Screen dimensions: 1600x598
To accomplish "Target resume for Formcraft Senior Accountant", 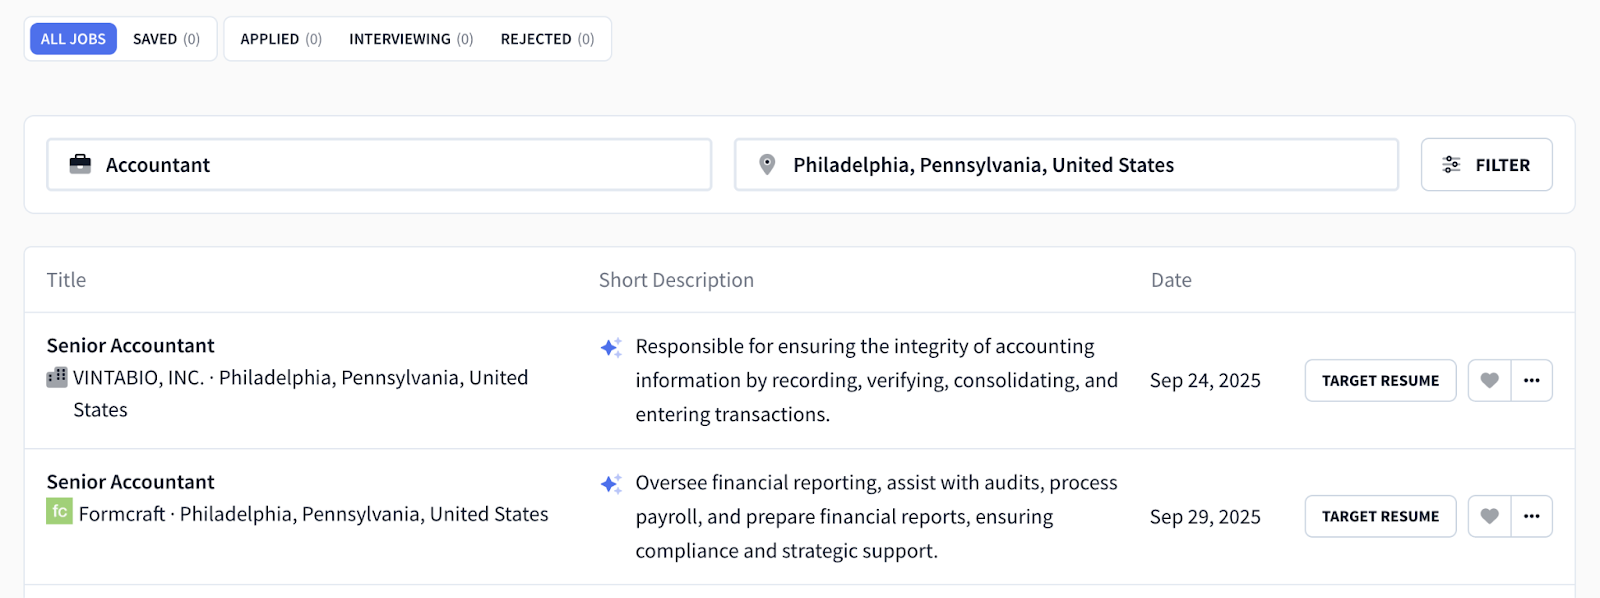I will click(x=1380, y=517).
